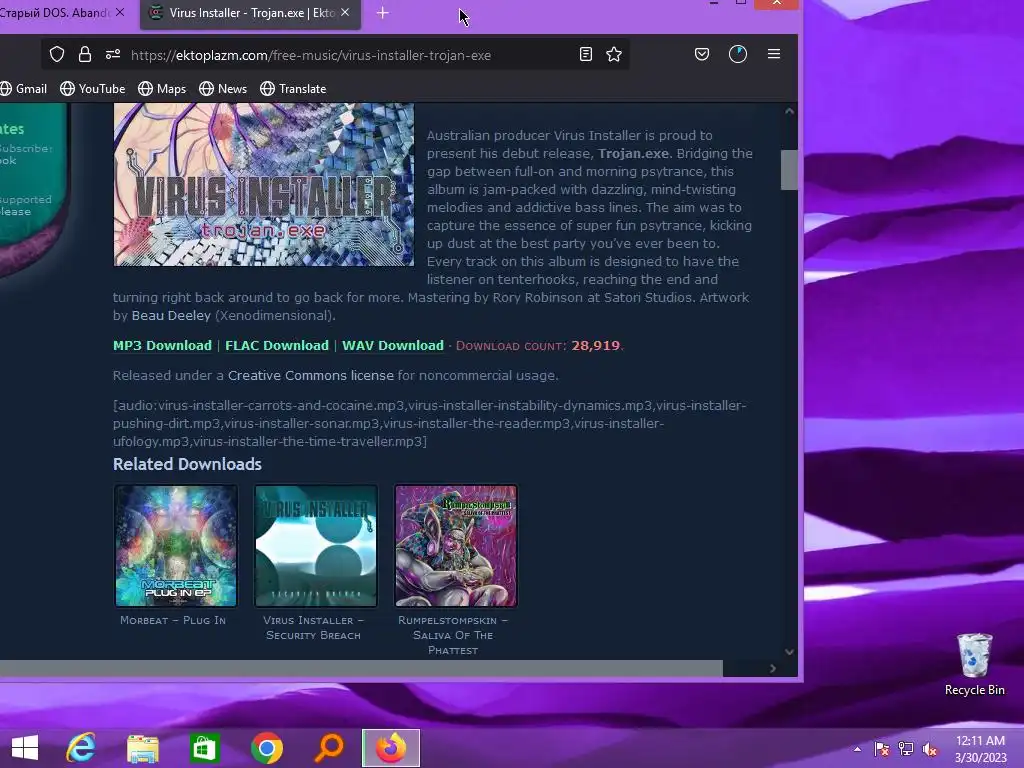Viewport: 1024px width, 768px height.
Task: Open the Creative Commons license link
Action: [311, 376]
